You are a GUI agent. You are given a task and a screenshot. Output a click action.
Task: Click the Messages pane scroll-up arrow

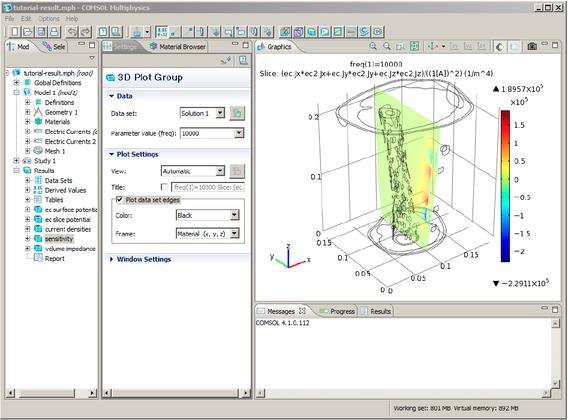(x=555, y=324)
